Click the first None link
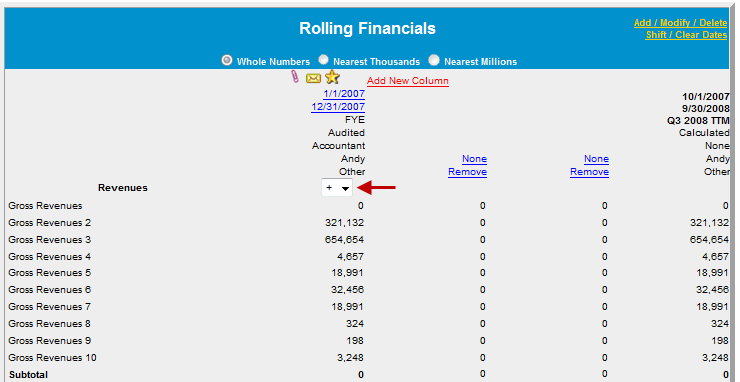 pyautogui.click(x=474, y=159)
